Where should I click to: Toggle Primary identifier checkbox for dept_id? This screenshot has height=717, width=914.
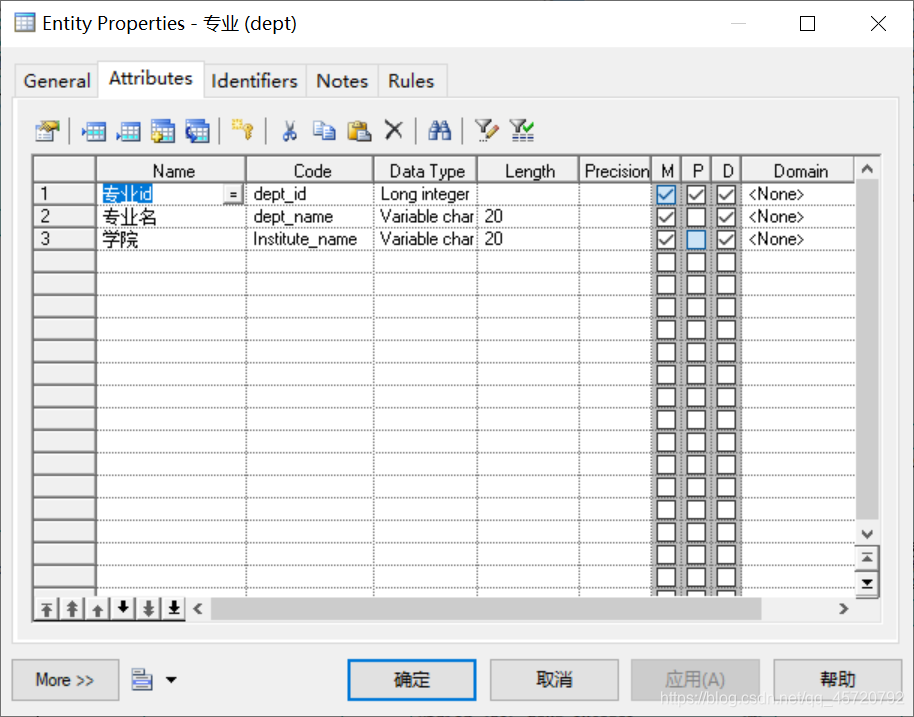(696, 194)
